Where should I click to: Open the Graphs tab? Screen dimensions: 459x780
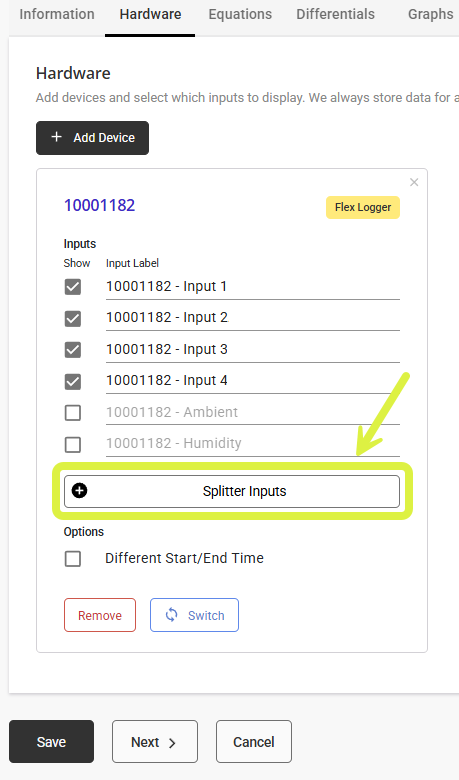point(430,14)
